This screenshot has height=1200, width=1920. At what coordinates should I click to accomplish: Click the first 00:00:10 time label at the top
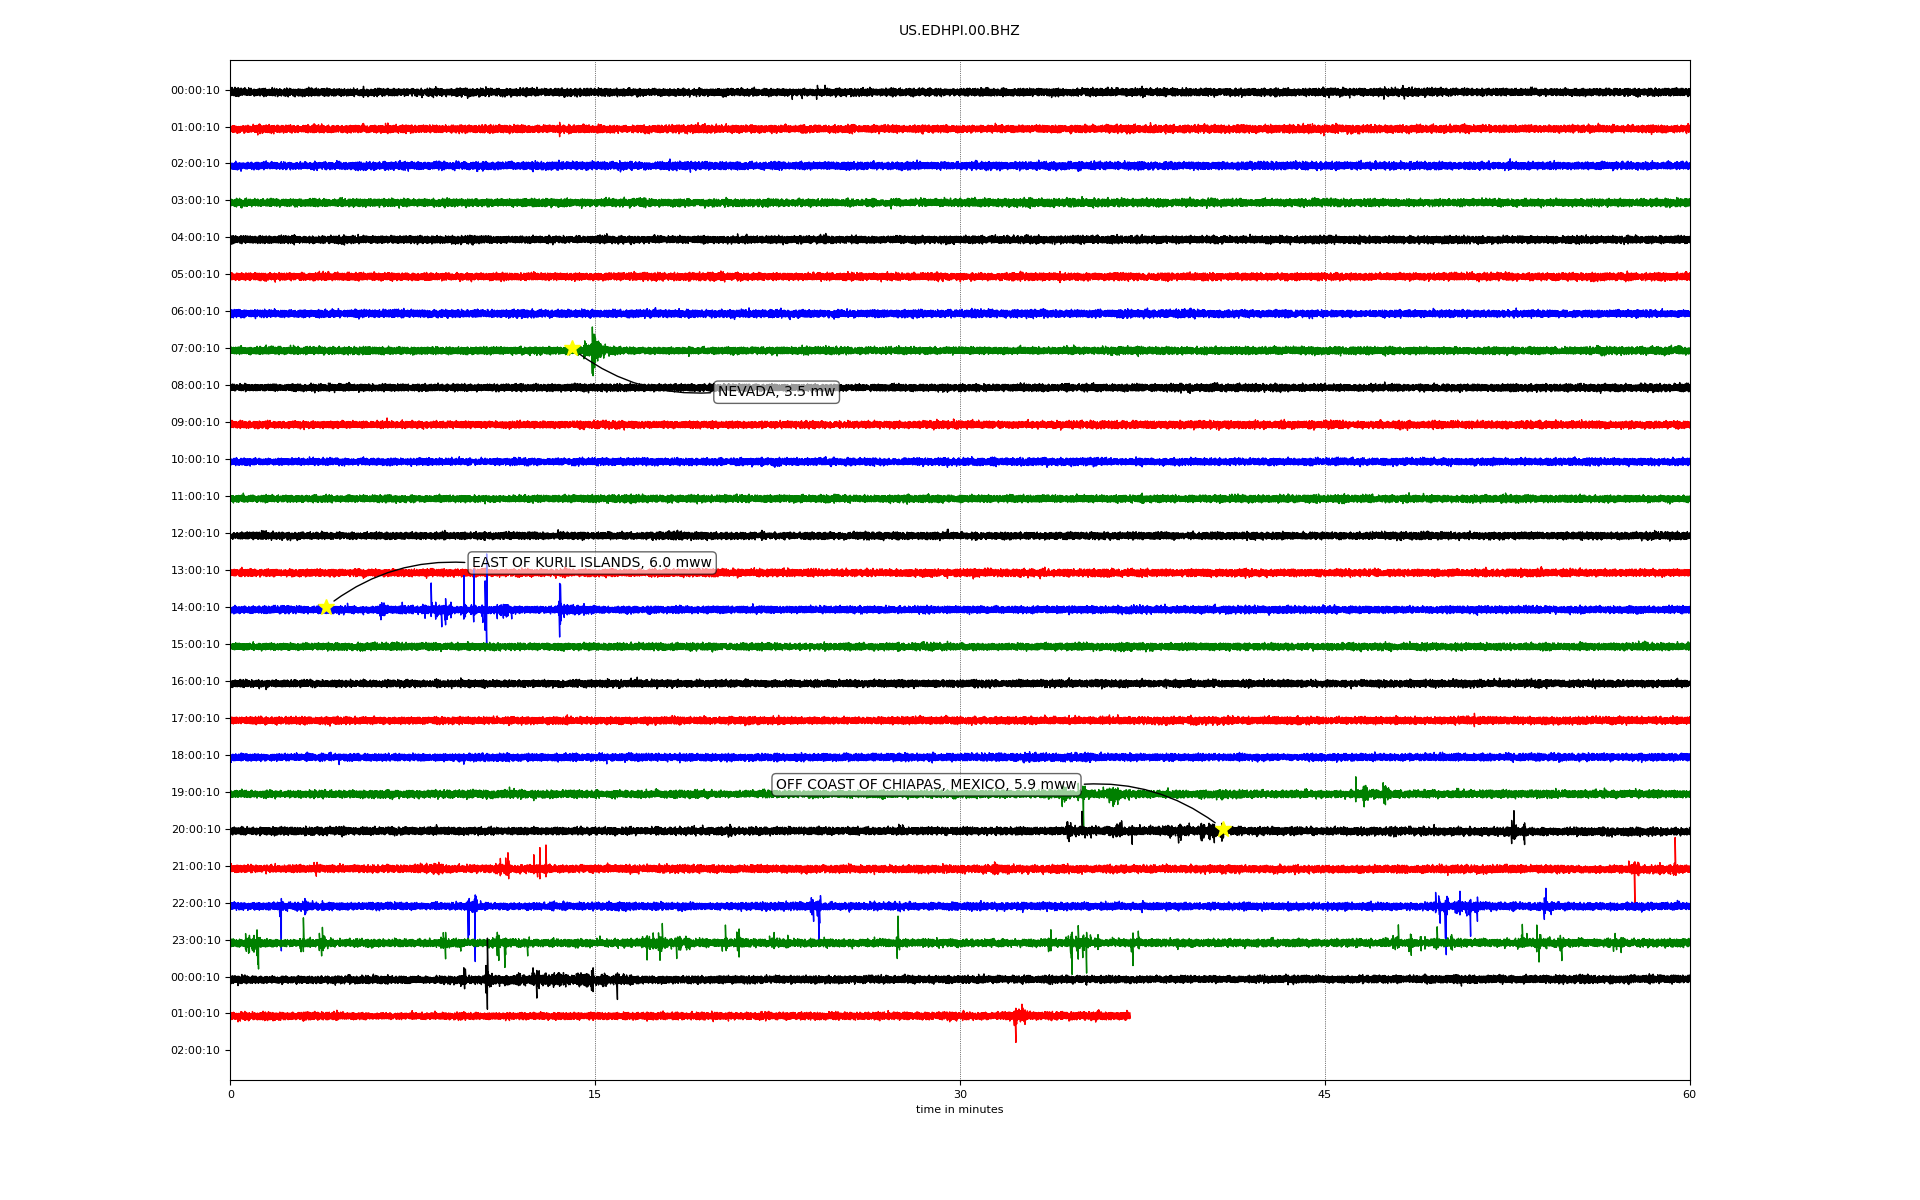click(195, 91)
